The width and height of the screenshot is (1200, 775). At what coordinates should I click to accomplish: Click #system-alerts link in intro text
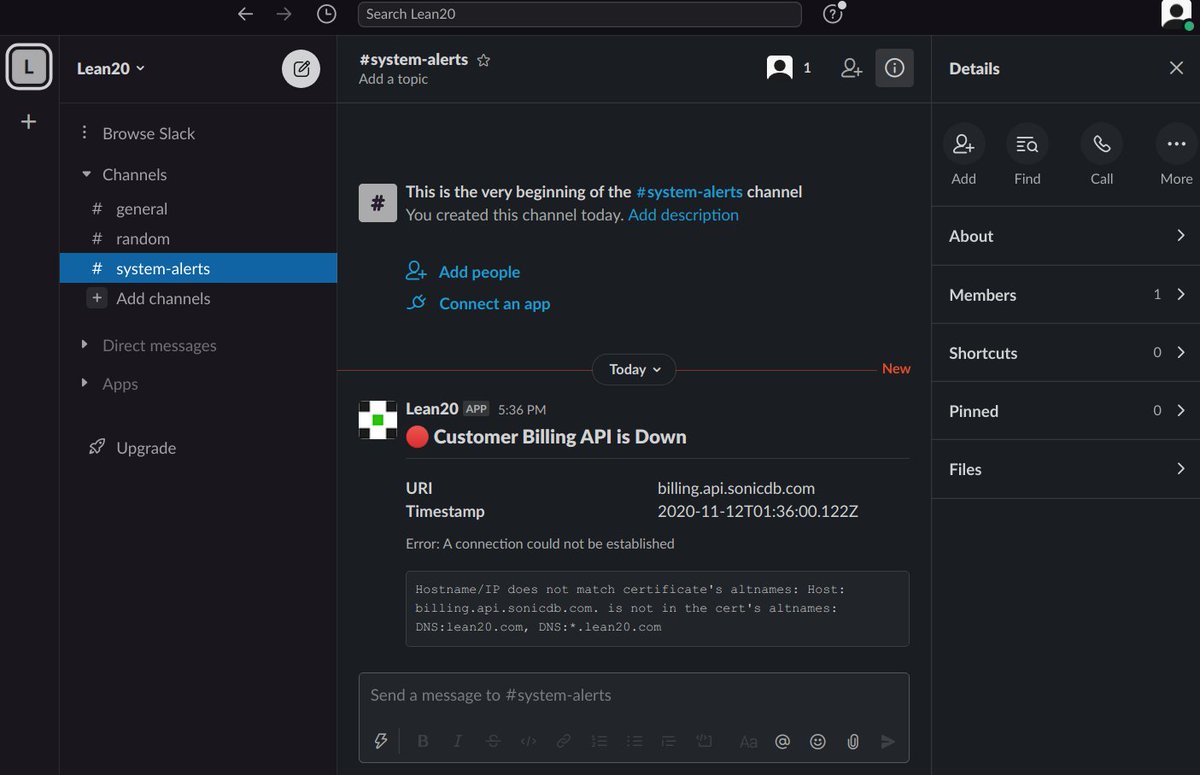click(689, 192)
